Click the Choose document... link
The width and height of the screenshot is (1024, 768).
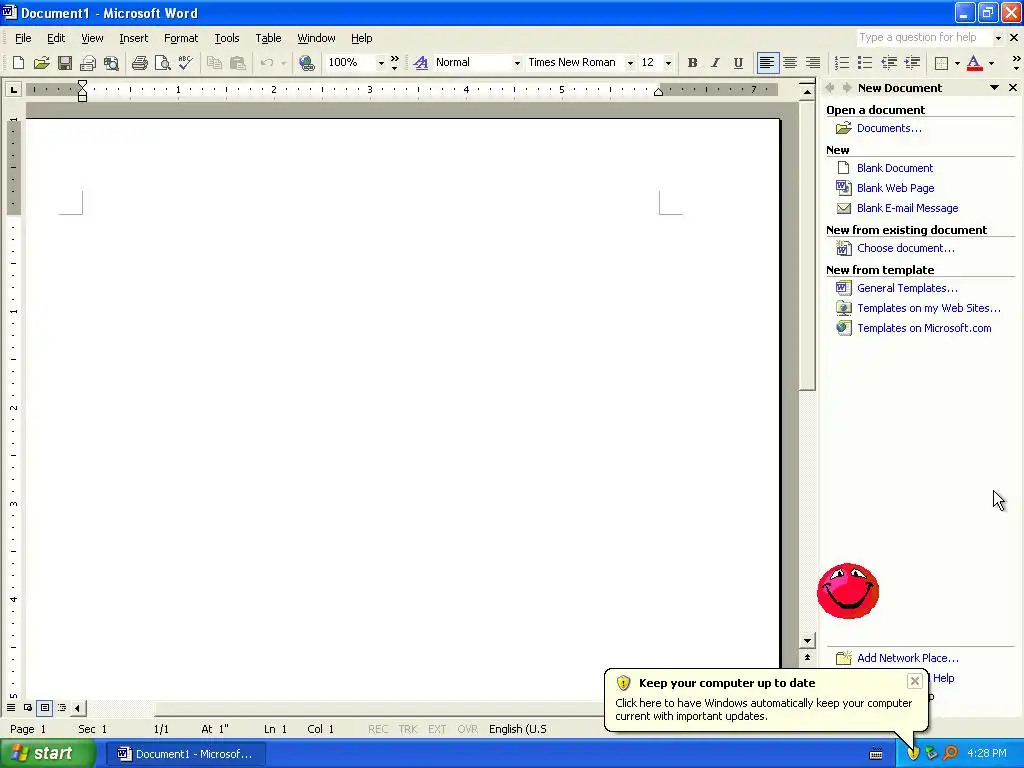pos(906,248)
